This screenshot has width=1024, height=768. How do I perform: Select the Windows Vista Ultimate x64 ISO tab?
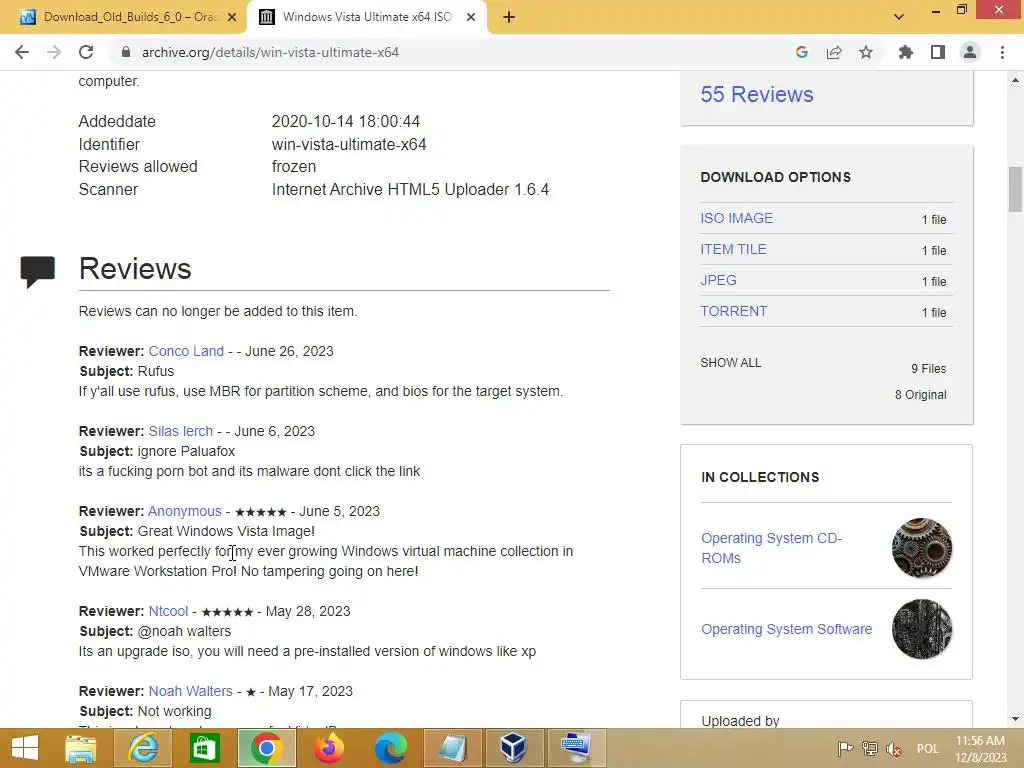tap(366, 17)
